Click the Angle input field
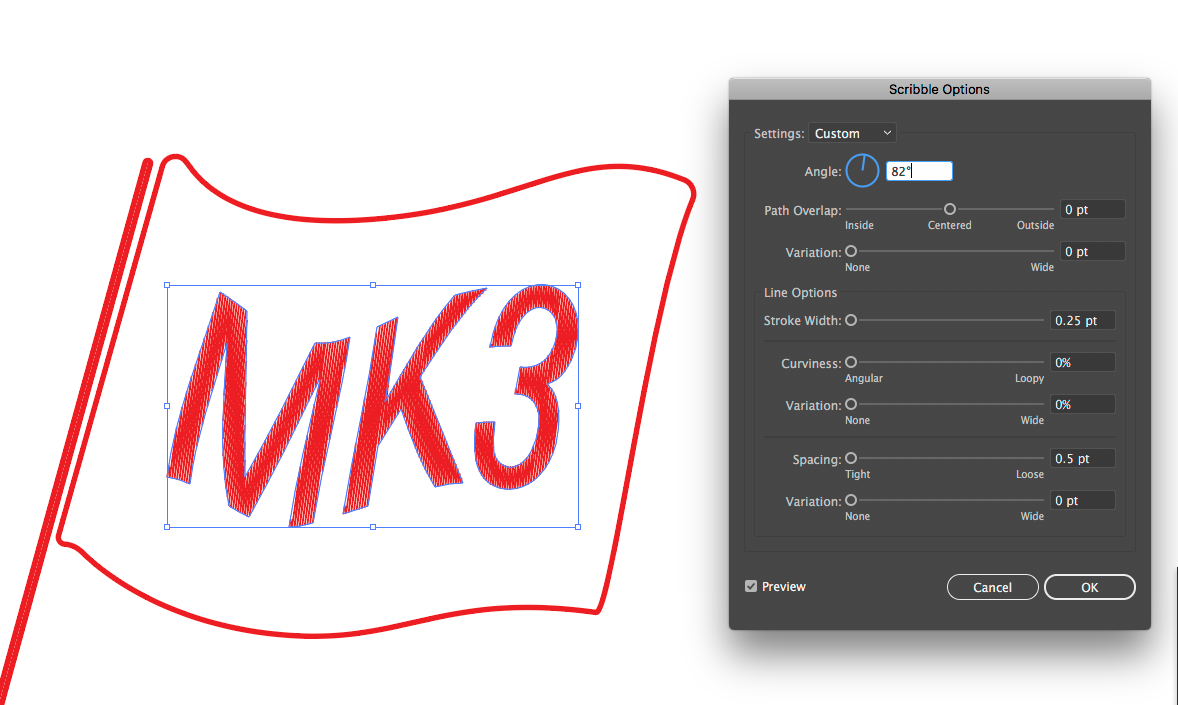This screenshot has width=1178, height=705. tap(919, 171)
